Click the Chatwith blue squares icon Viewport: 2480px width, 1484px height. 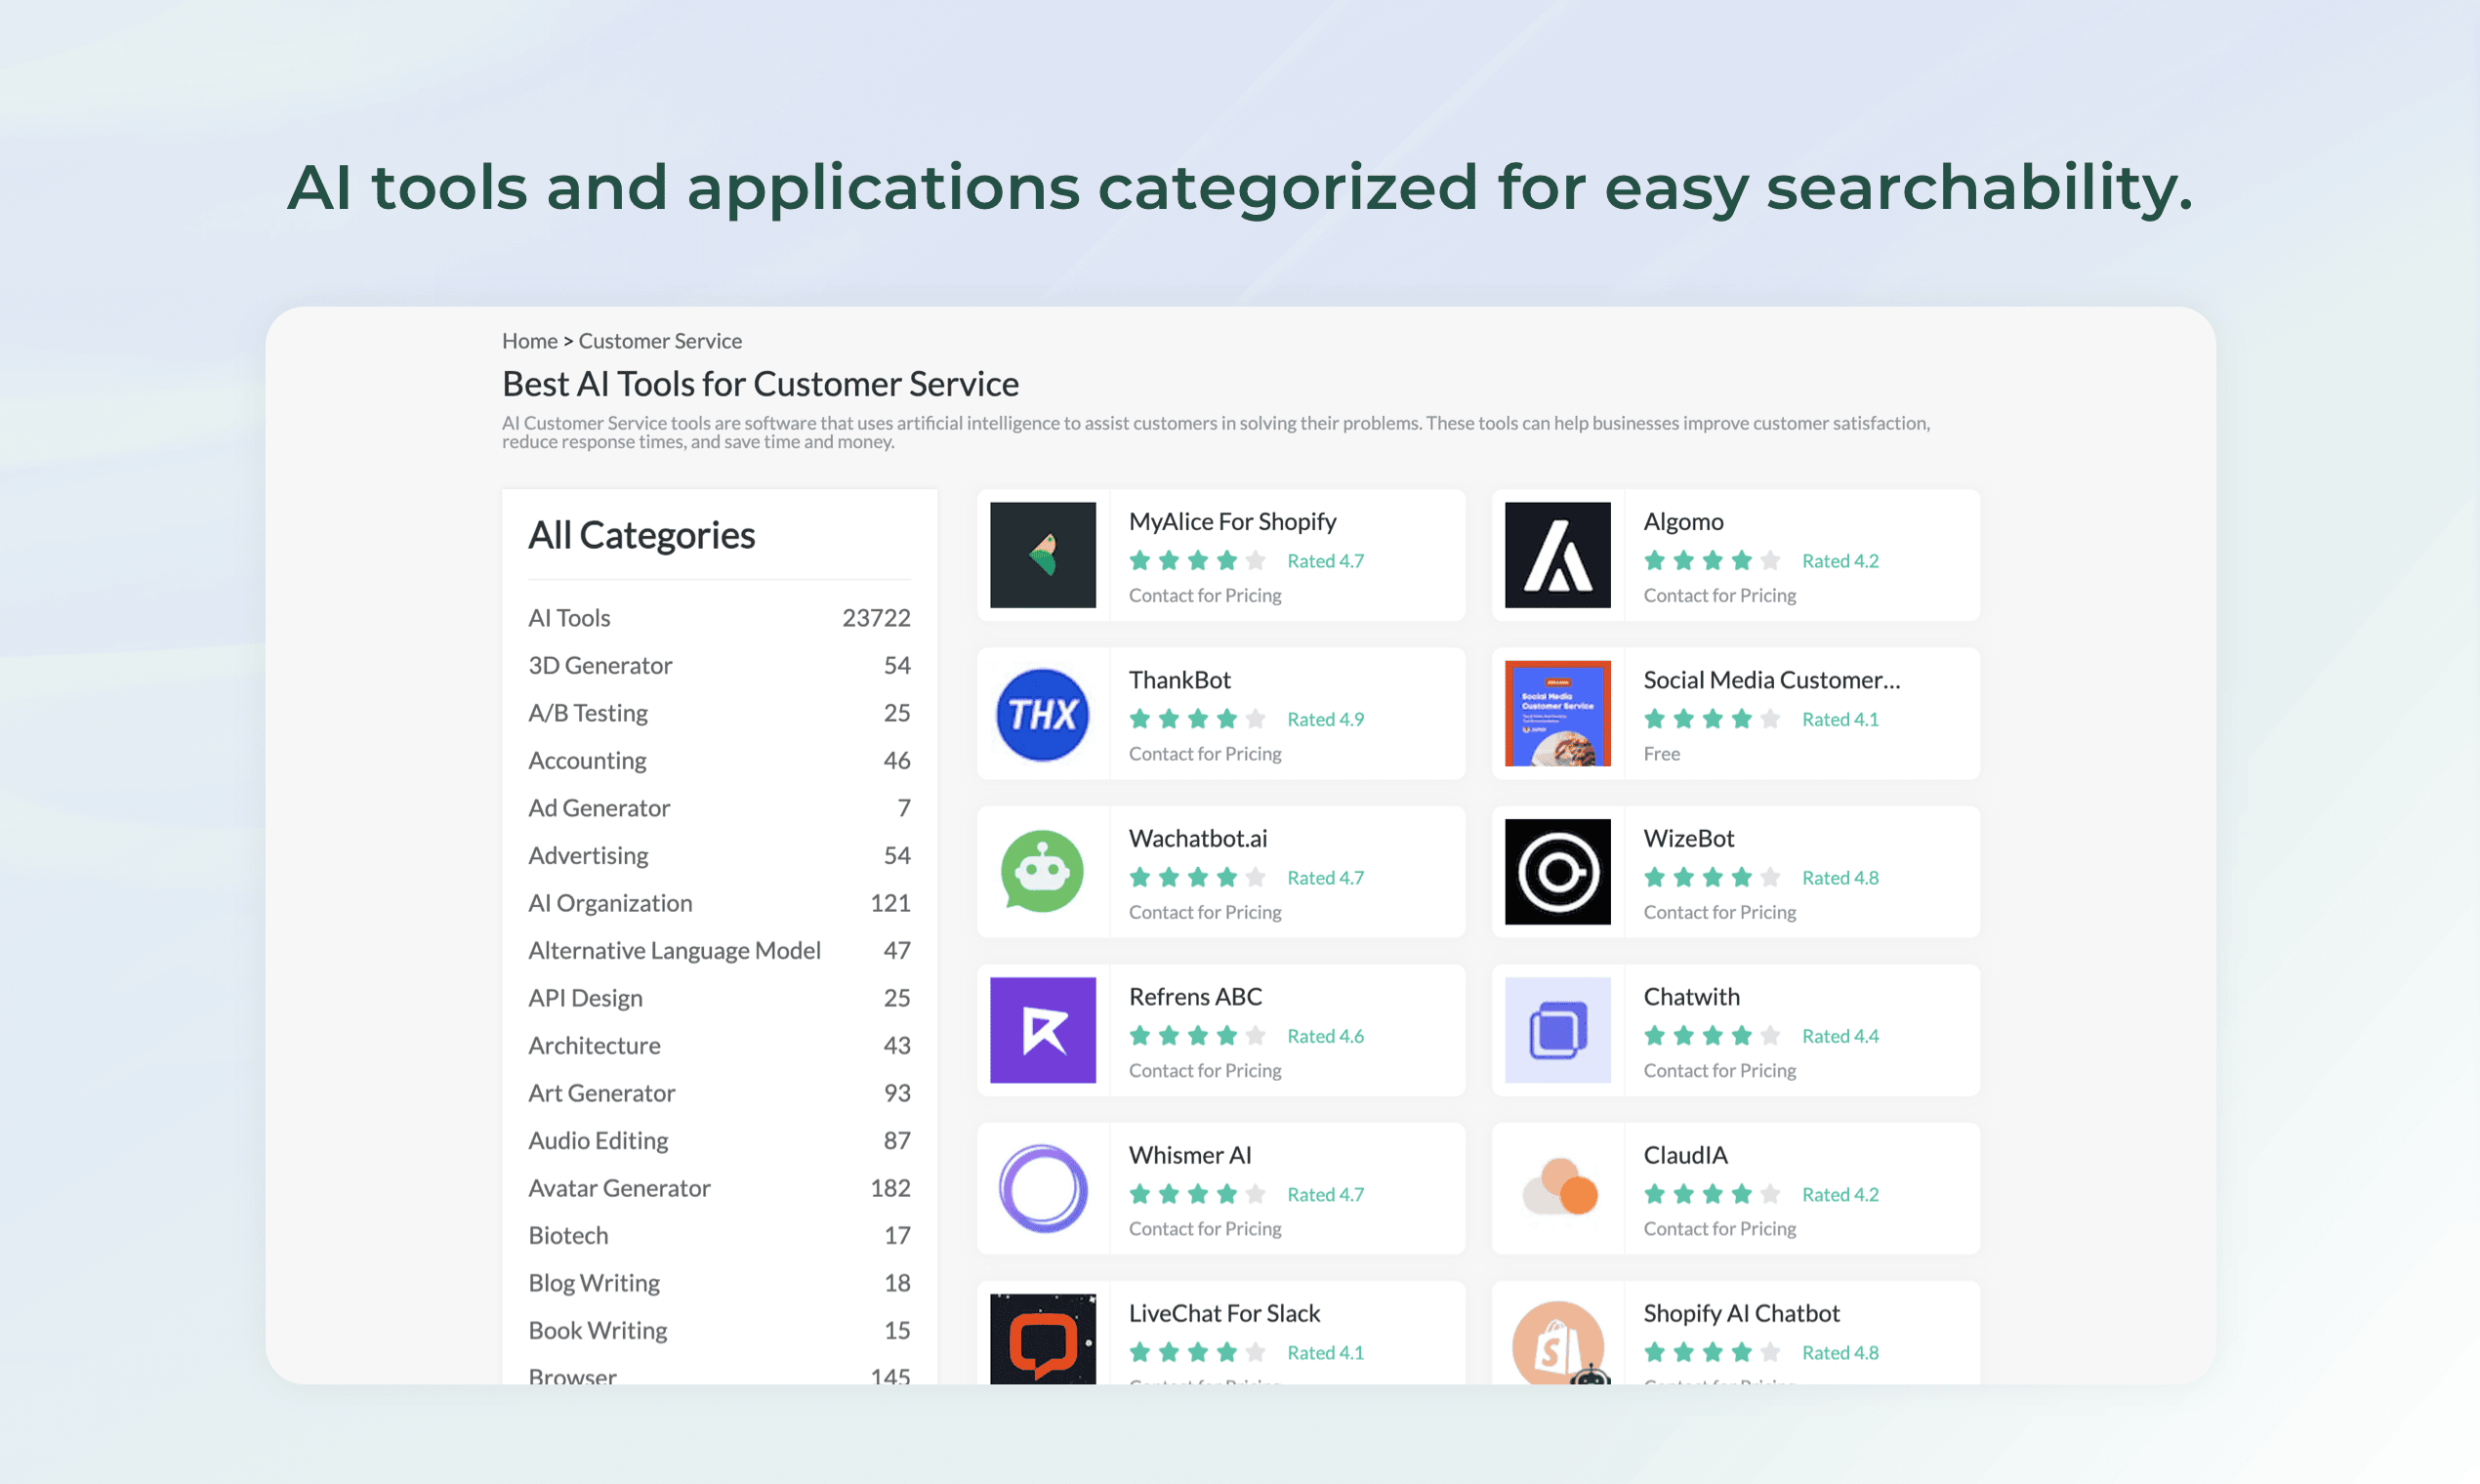[x=1557, y=1030]
